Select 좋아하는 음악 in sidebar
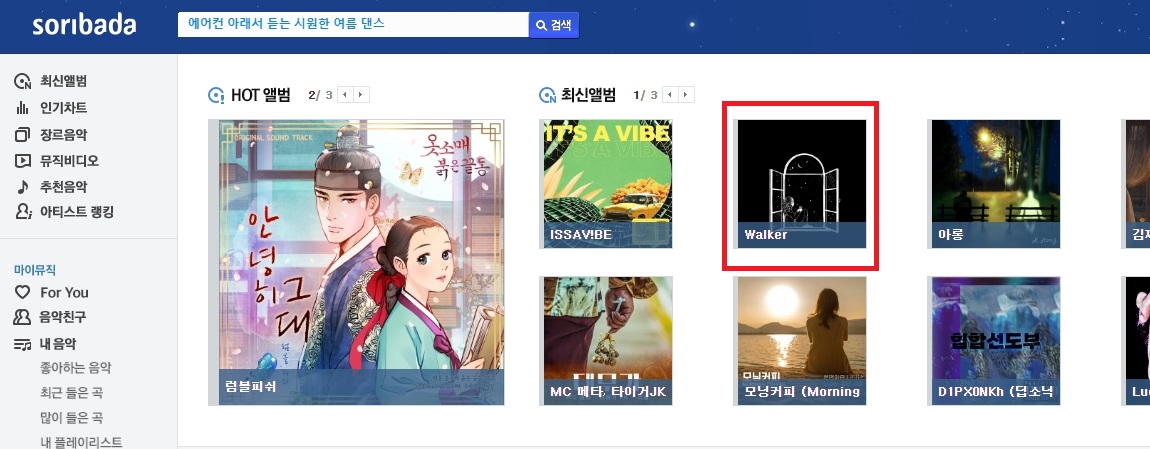This screenshot has height=449, width=1150. pos(76,368)
